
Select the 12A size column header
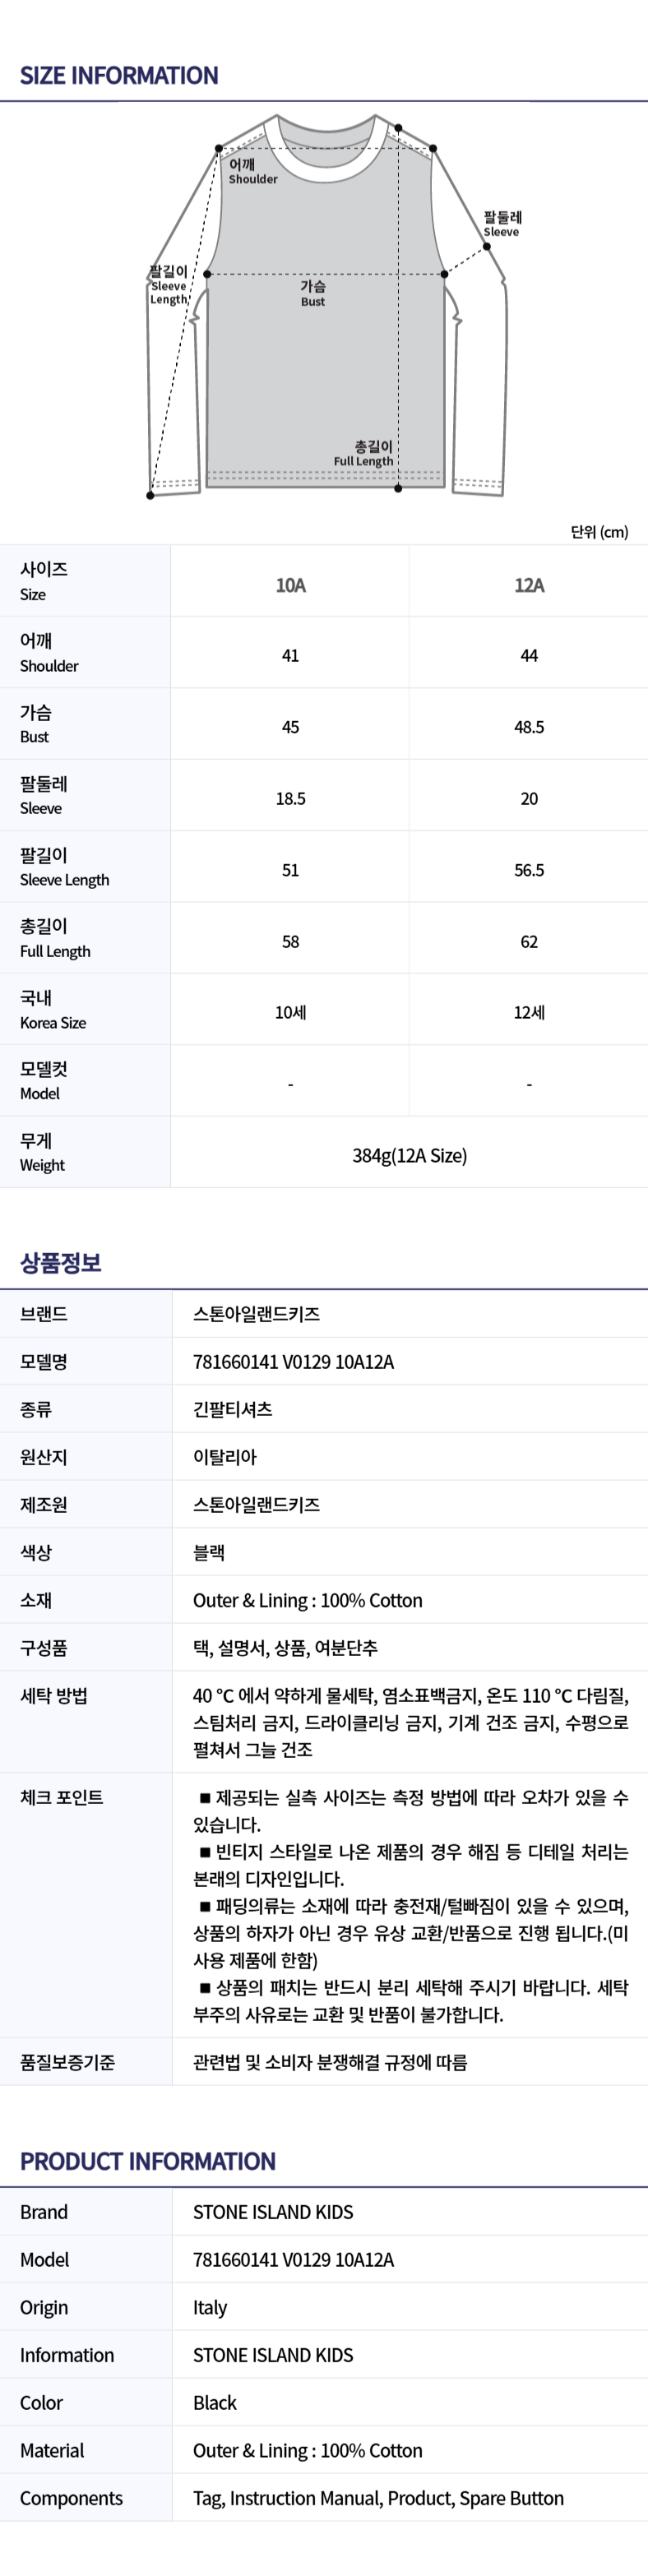click(x=529, y=585)
